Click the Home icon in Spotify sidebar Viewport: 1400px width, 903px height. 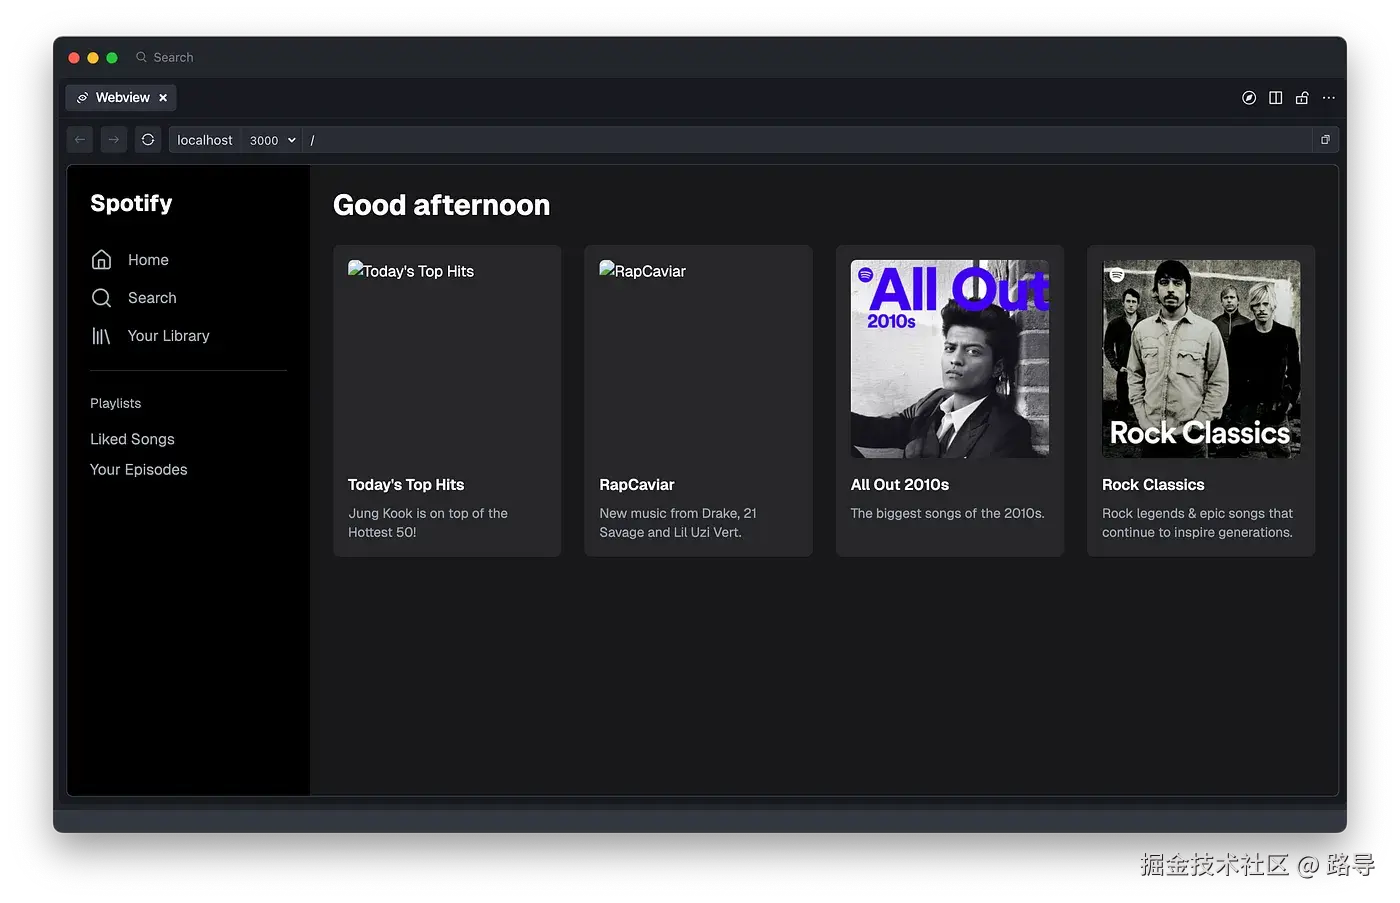pos(101,260)
